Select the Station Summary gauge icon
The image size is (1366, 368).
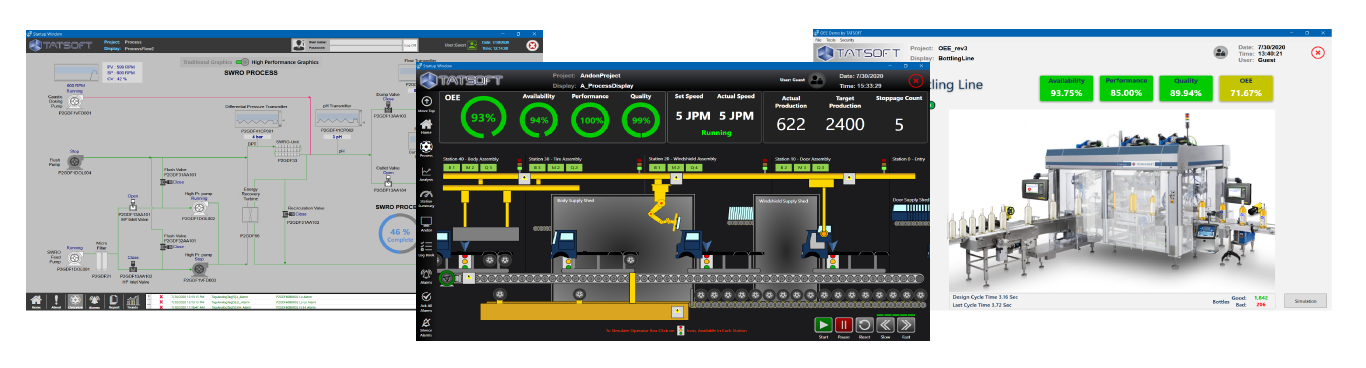click(x=427, y=194)
